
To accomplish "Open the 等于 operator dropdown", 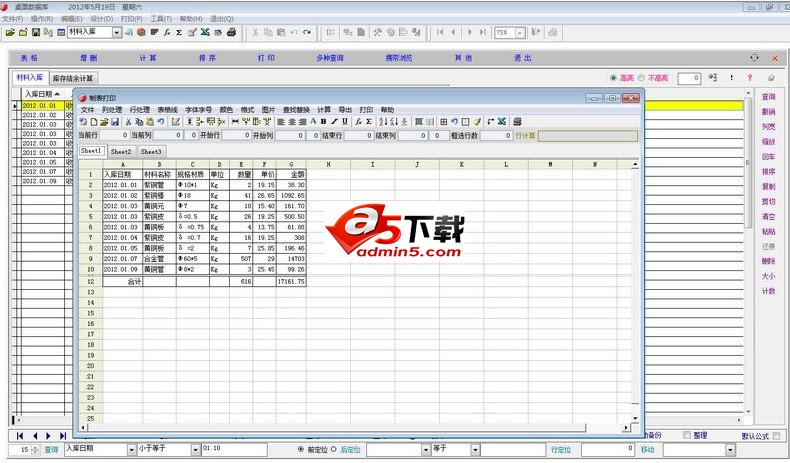I will point(475,449).
